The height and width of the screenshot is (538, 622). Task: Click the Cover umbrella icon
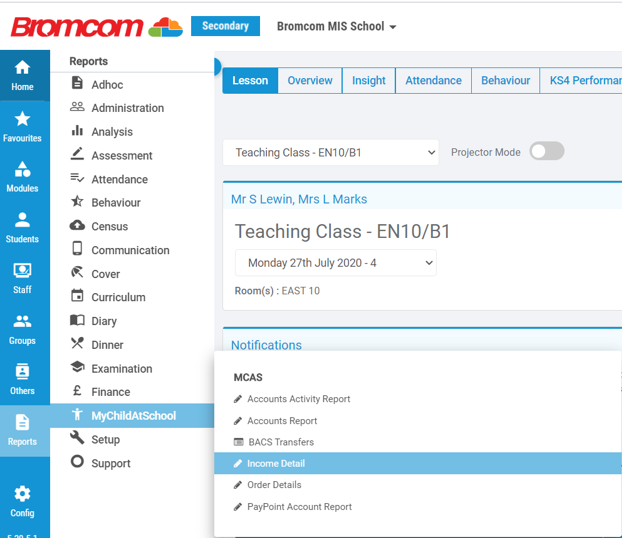(77, 273)
